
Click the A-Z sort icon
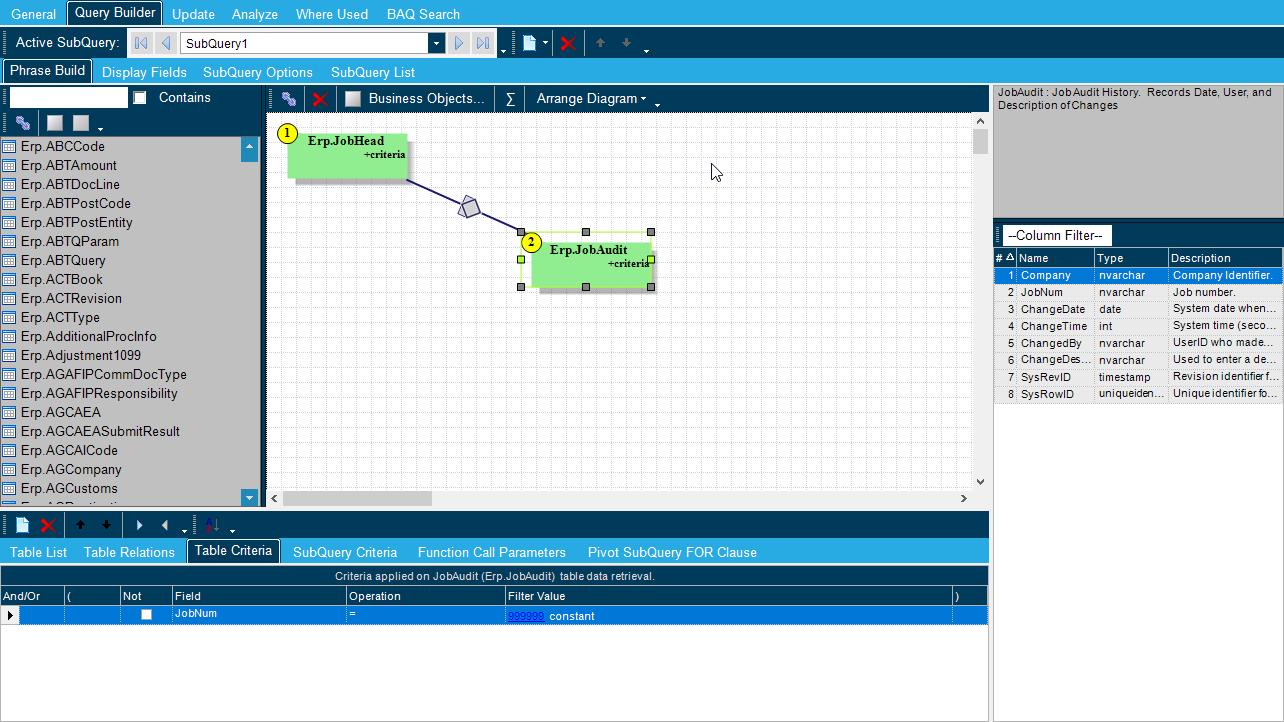point(212,525)
